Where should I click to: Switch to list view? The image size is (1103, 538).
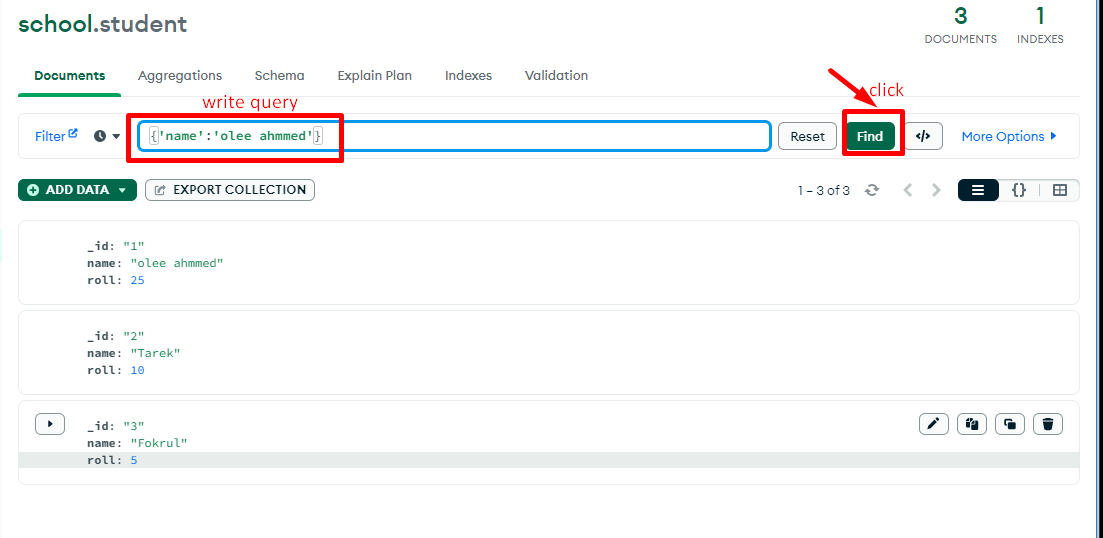point(978,190)
